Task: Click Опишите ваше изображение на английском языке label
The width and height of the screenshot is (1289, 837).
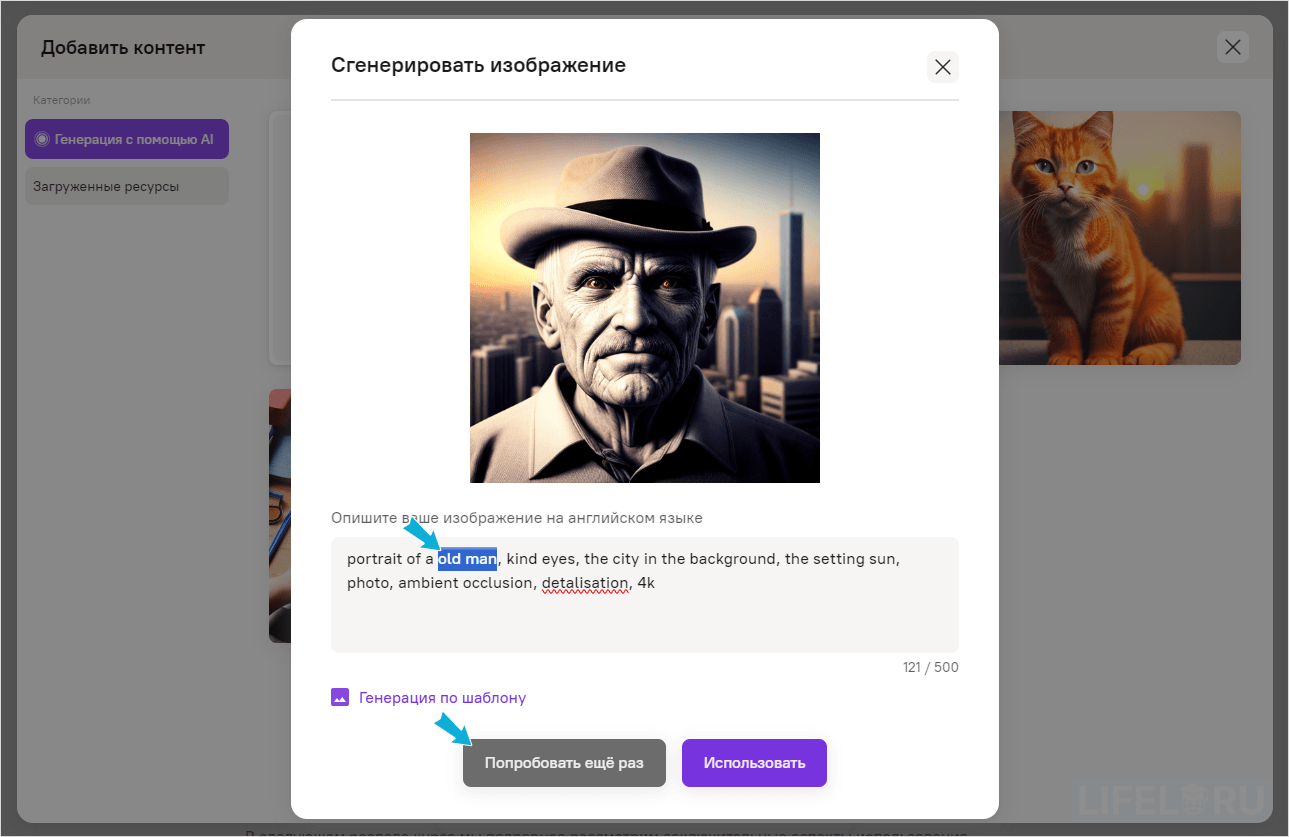Action: tap(517, 518)
